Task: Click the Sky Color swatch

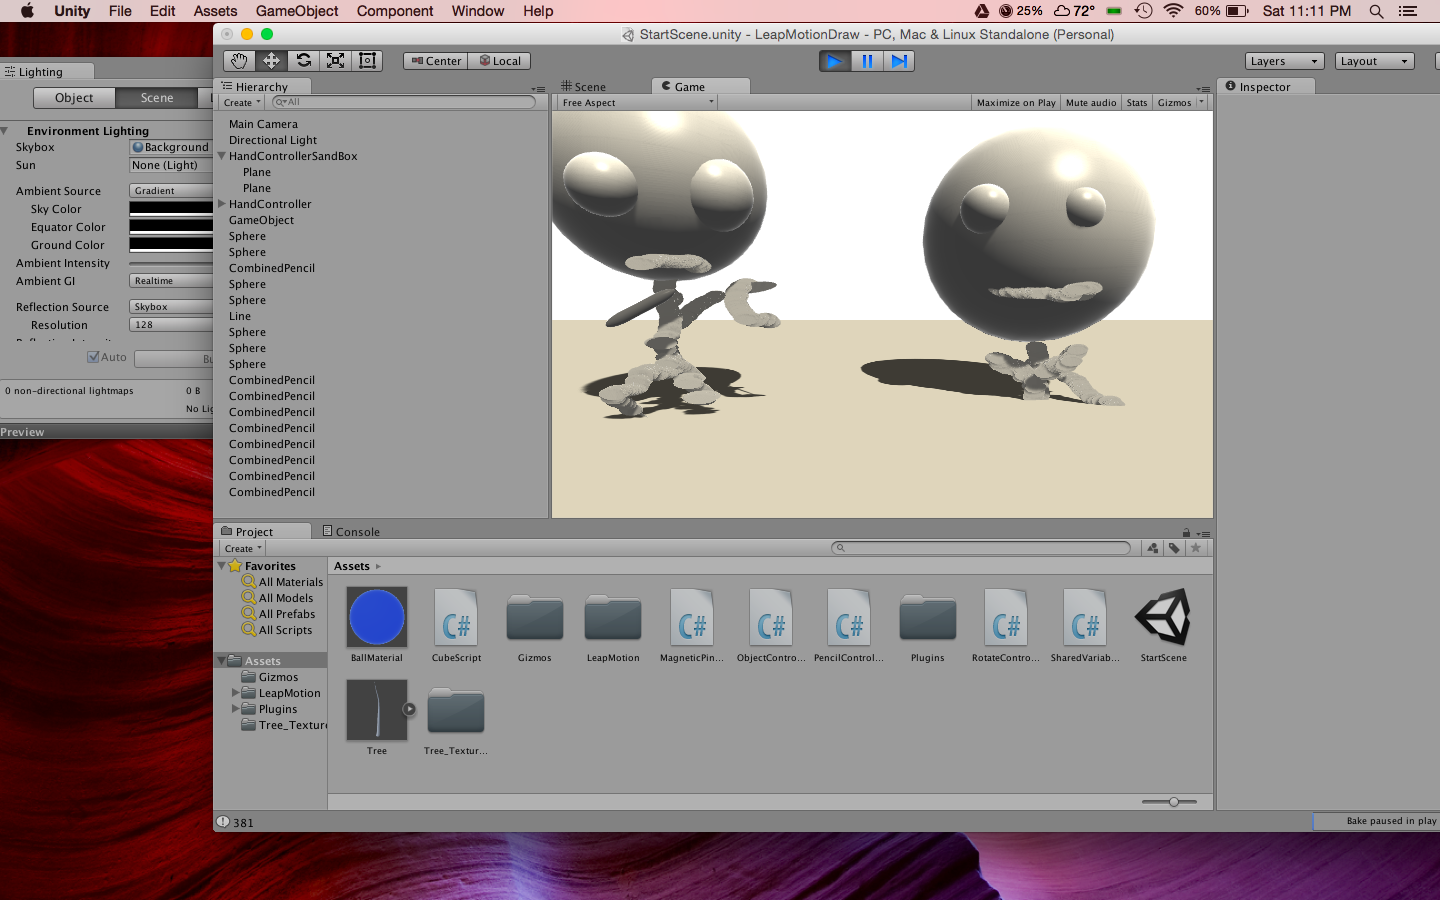Action: coord(171,209)
